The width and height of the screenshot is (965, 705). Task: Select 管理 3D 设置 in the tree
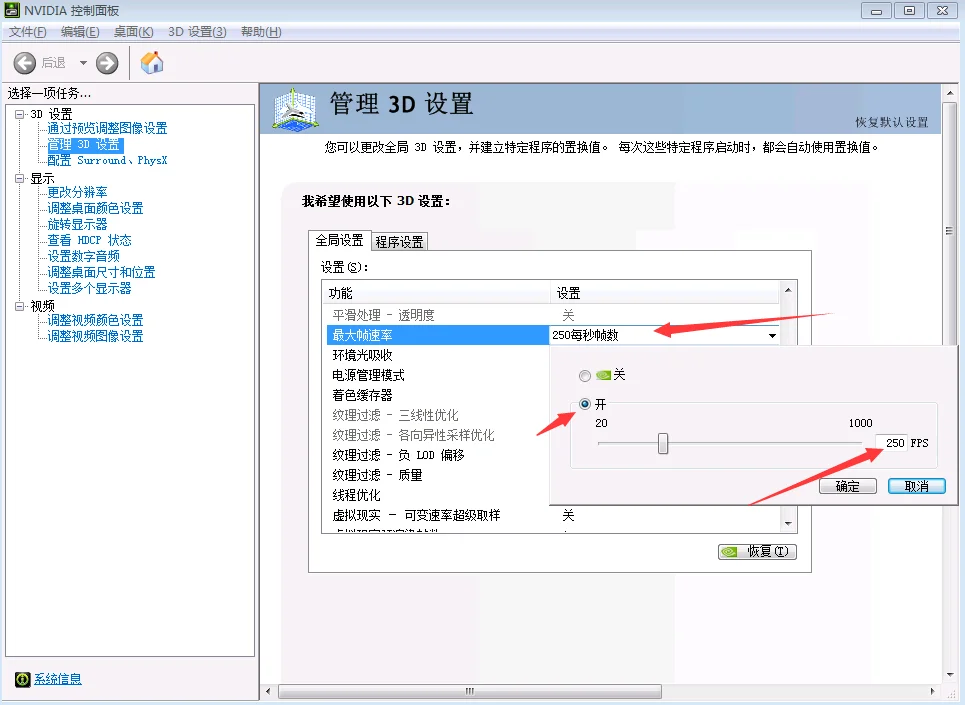(85, 145)
